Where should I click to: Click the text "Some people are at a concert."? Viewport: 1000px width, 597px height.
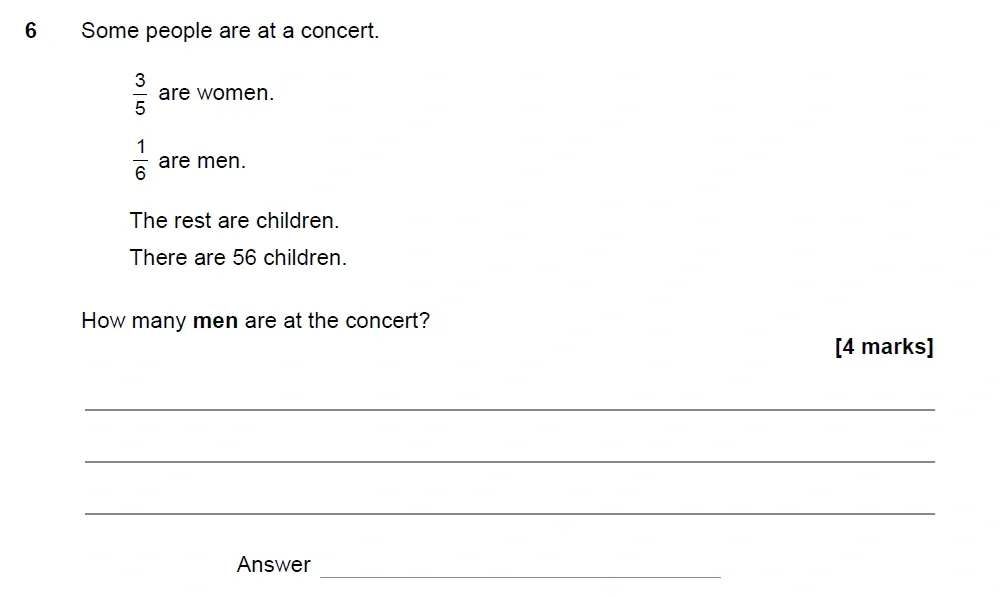tap(230, 31)
